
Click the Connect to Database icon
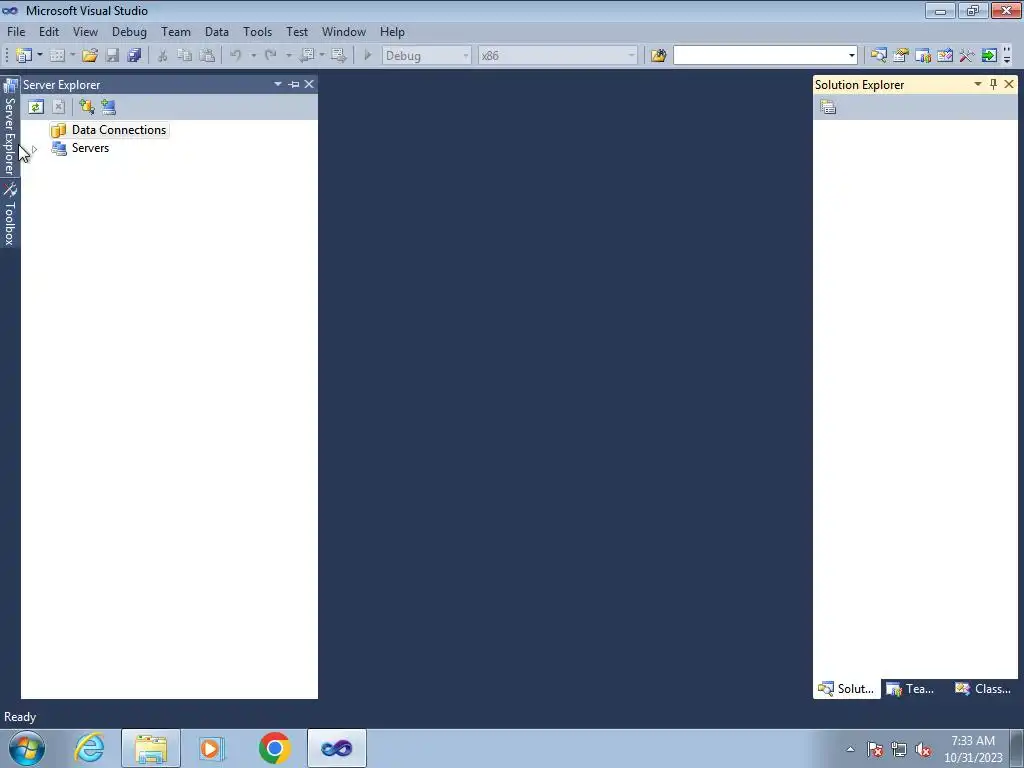tap(86, 106)
